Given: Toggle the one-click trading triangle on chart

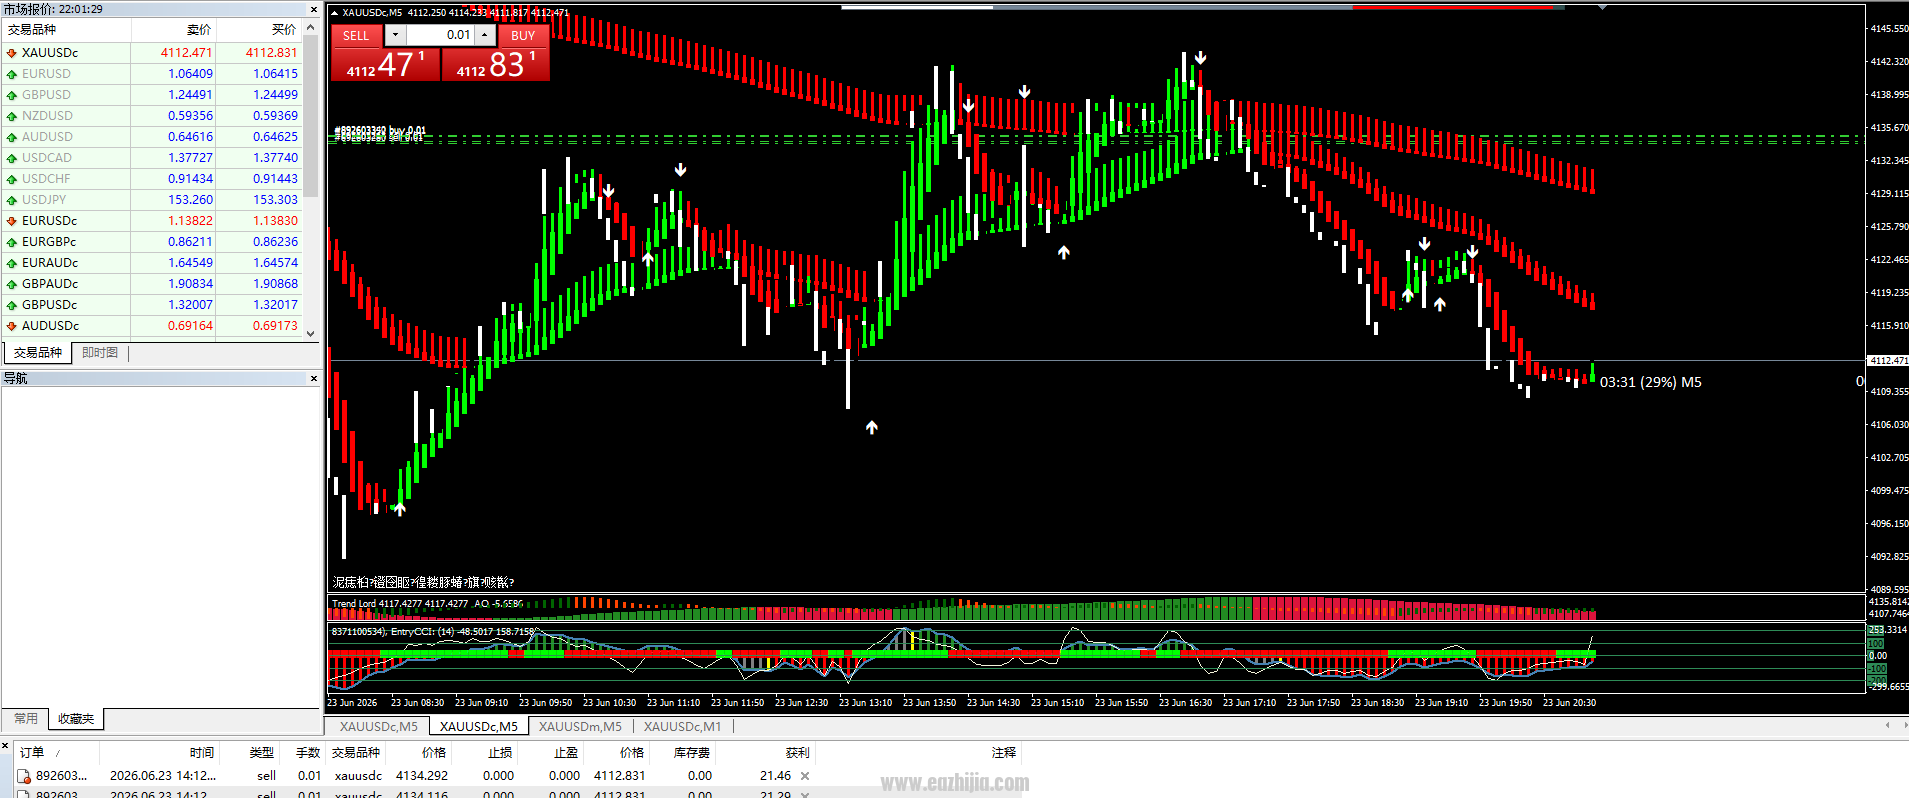Looking at the screenshot, I should tap(334, 13).
